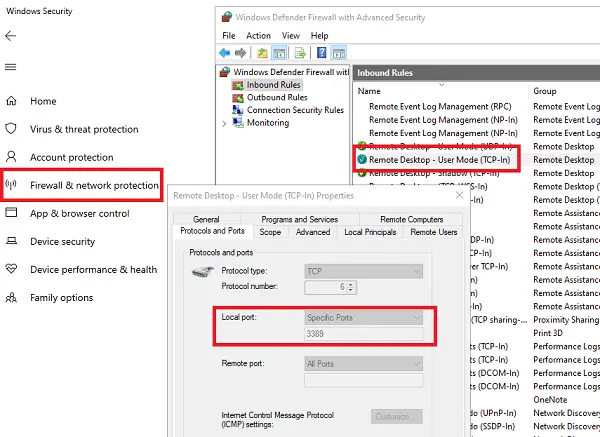The height and width of the screenshot is (437, 600).
Task: Switch to the Remote Users tab
Action: click(434, 232)
